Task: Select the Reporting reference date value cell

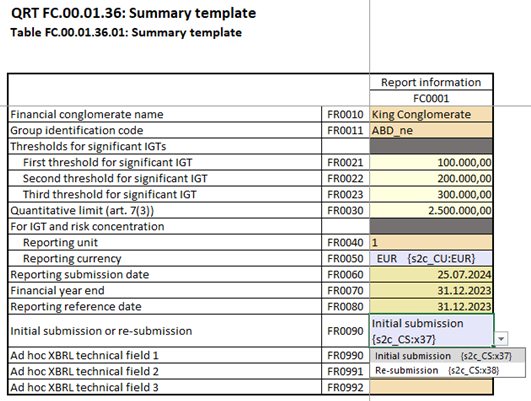Action: (431, 306)
